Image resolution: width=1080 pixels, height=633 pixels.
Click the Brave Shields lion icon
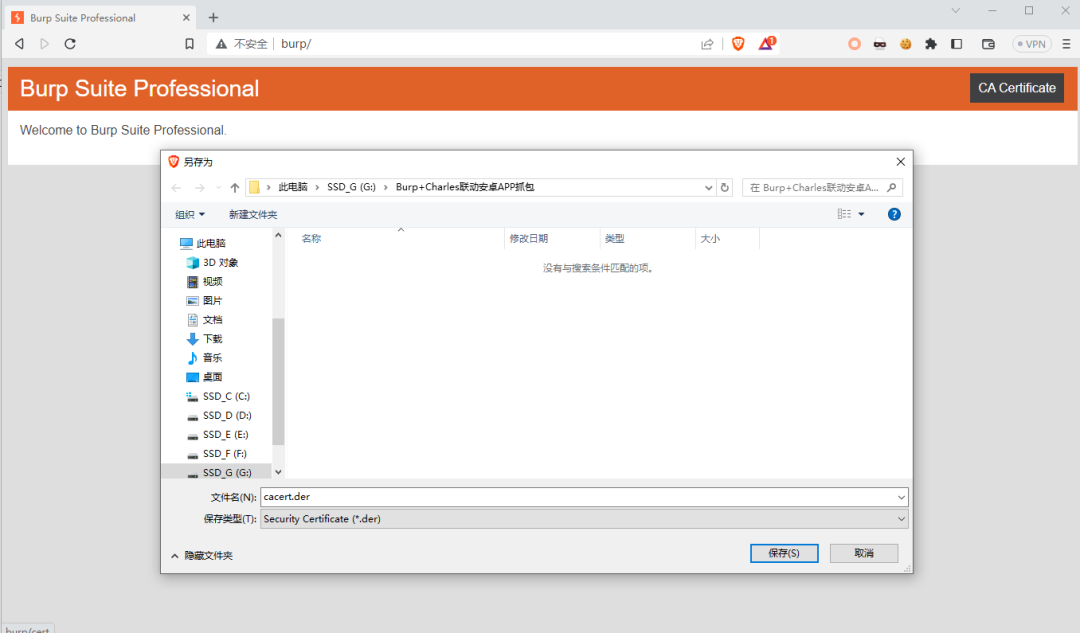[738, 44]
